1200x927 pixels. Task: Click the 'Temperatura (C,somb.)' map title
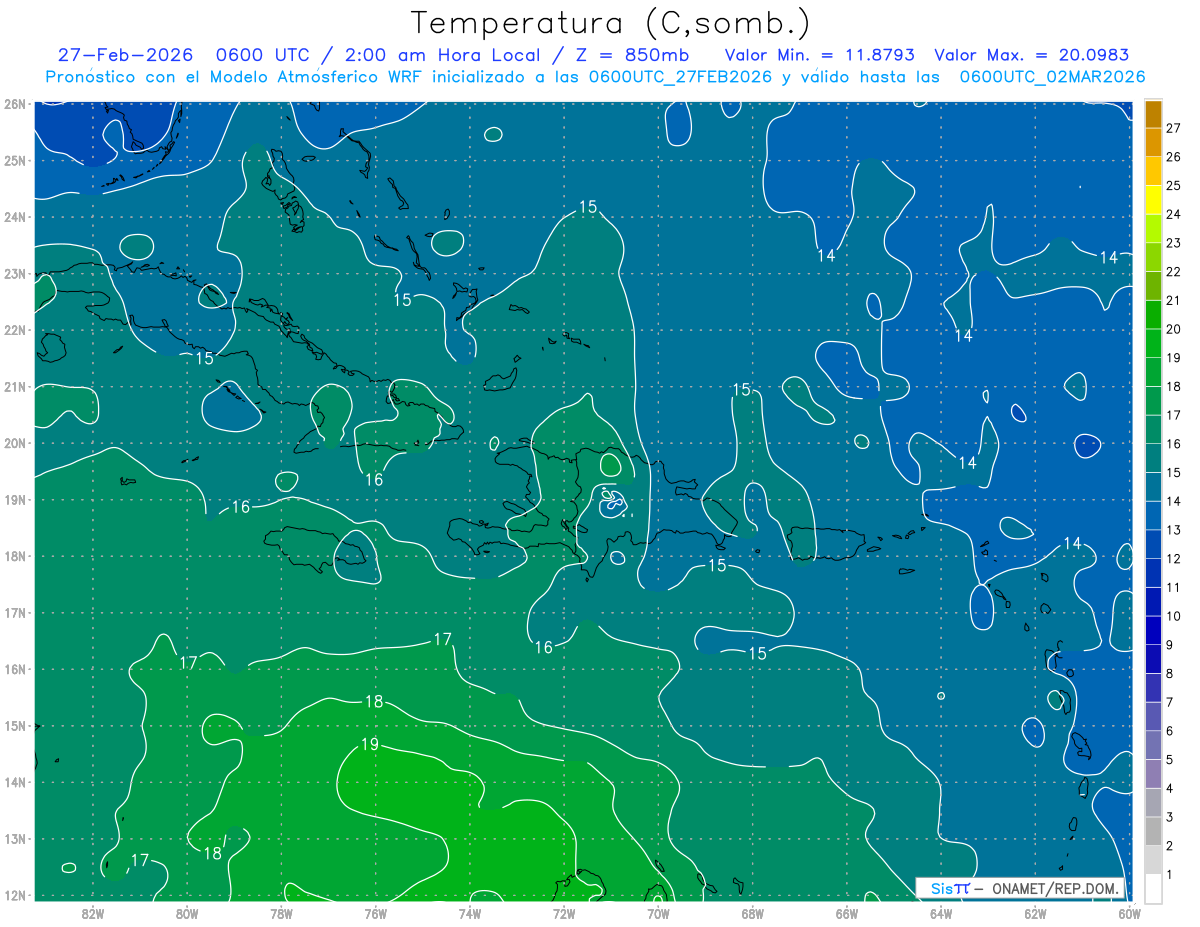pos(609,23)
